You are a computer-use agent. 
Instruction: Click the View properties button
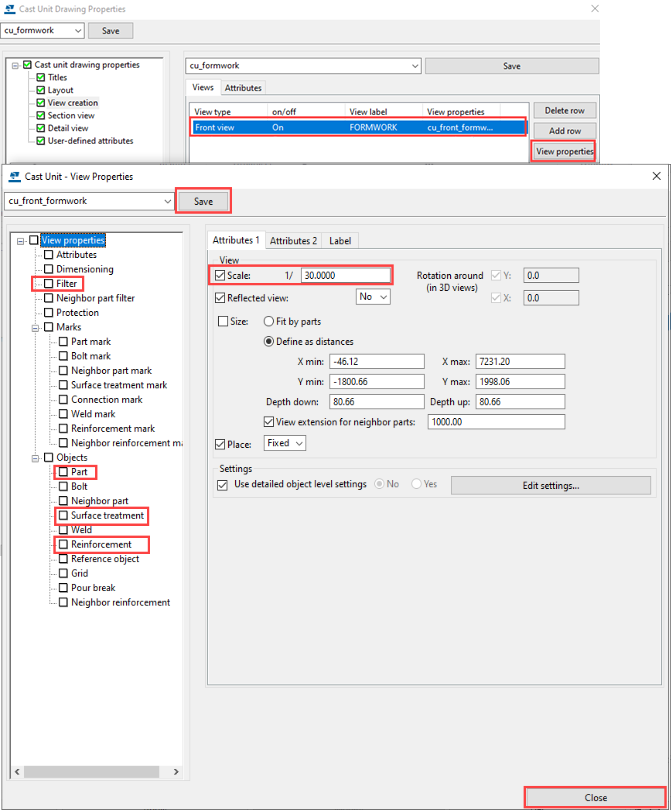[564, 152]
